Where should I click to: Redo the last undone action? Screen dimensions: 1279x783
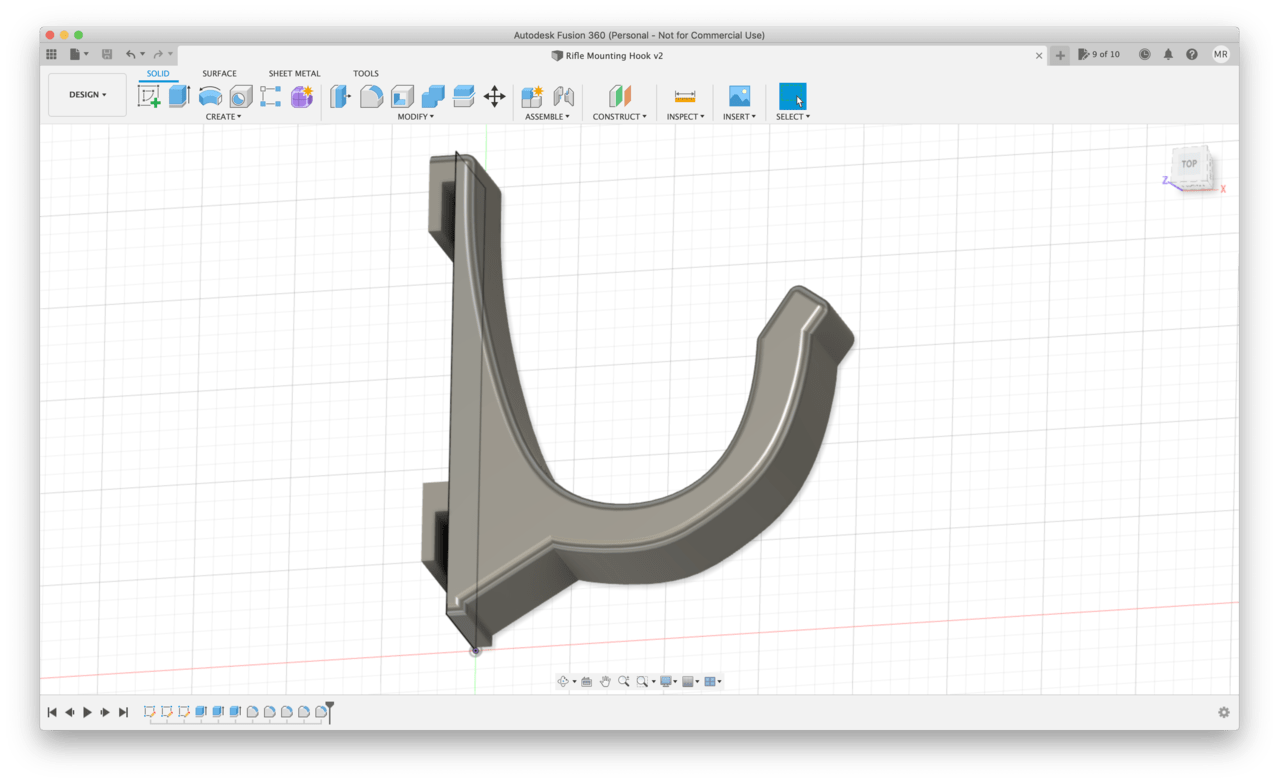pyautogui.click(x=158, y=55)
